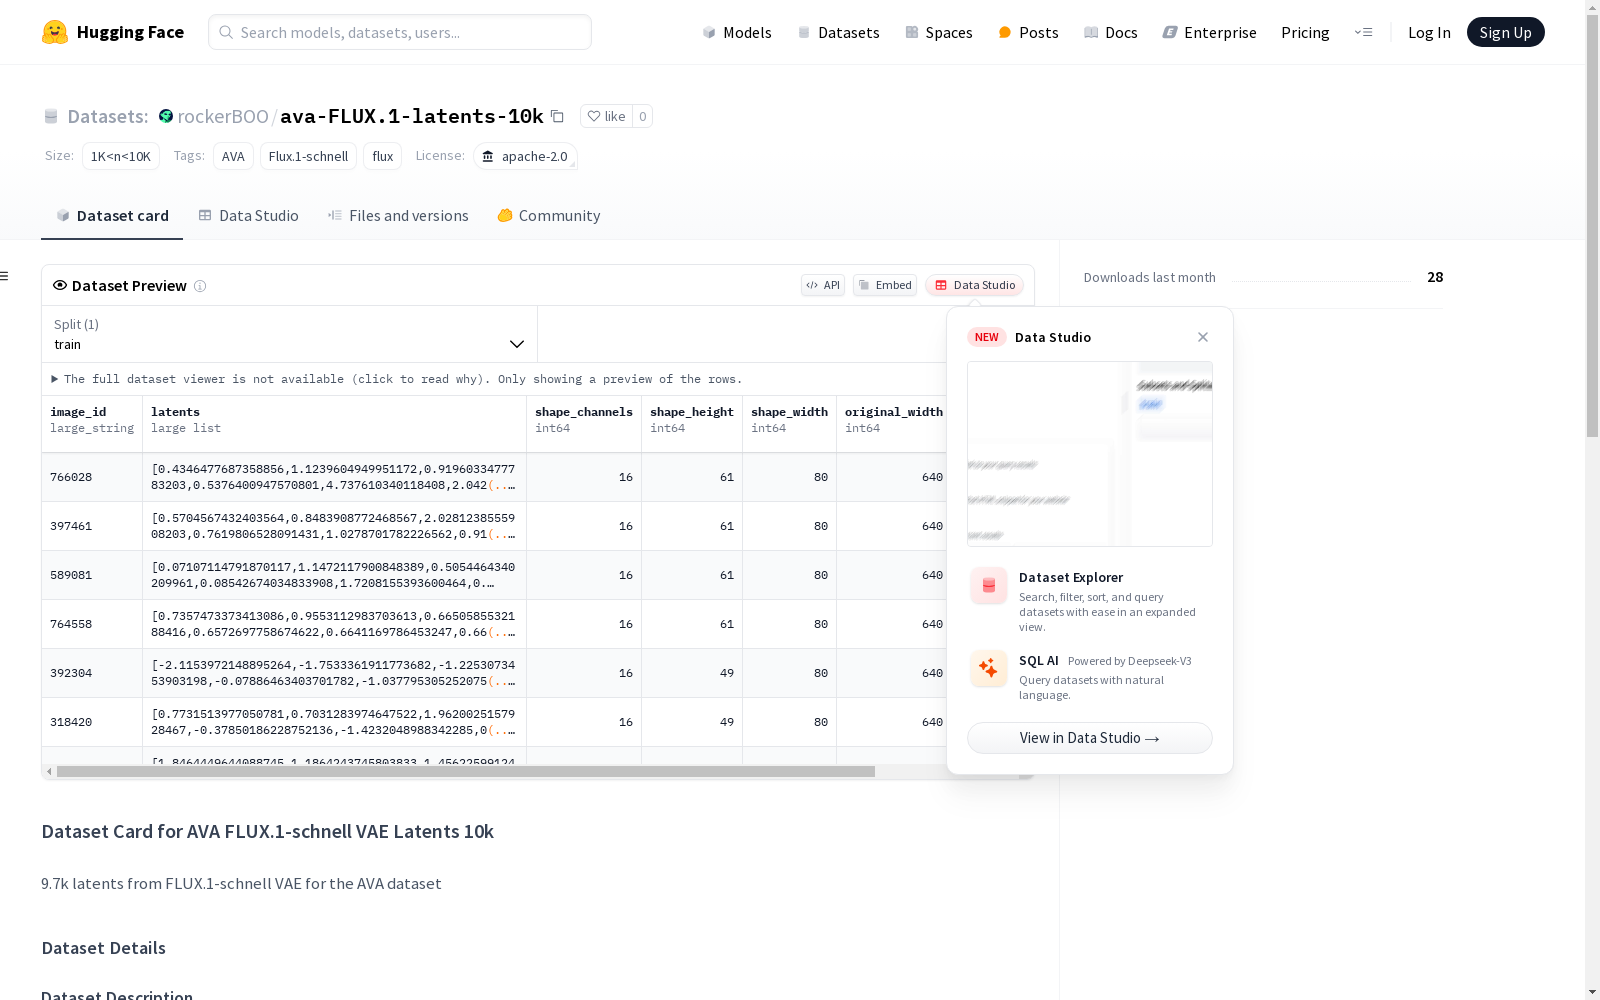Click the apache-2.0 license tag
The image size is (1600, 1000).
point(525,156)
